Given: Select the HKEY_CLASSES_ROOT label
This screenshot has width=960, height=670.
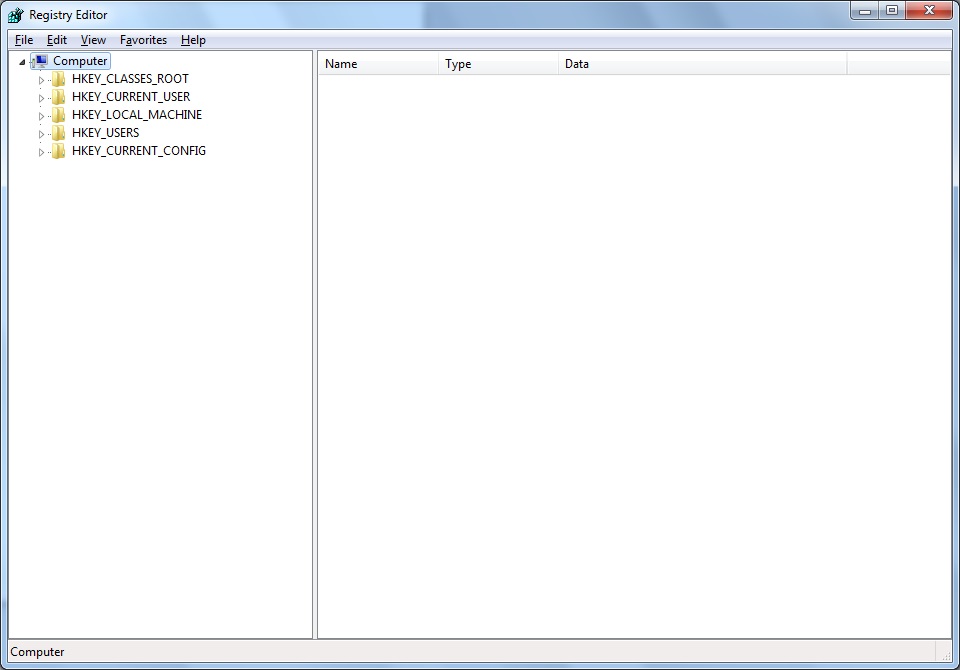Looking at the screenshot, I should tap(130, 79).
